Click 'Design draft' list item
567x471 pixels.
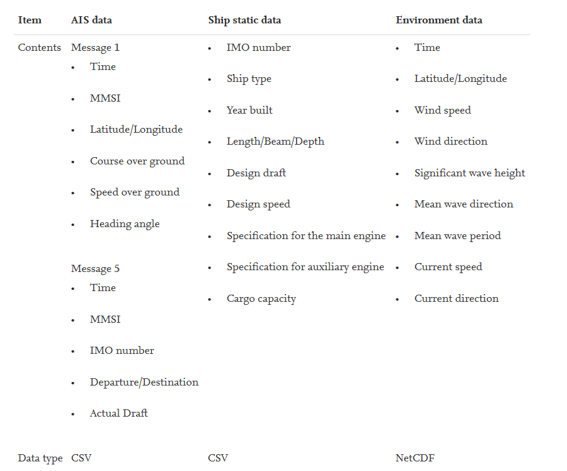click(x=256, y=173)
